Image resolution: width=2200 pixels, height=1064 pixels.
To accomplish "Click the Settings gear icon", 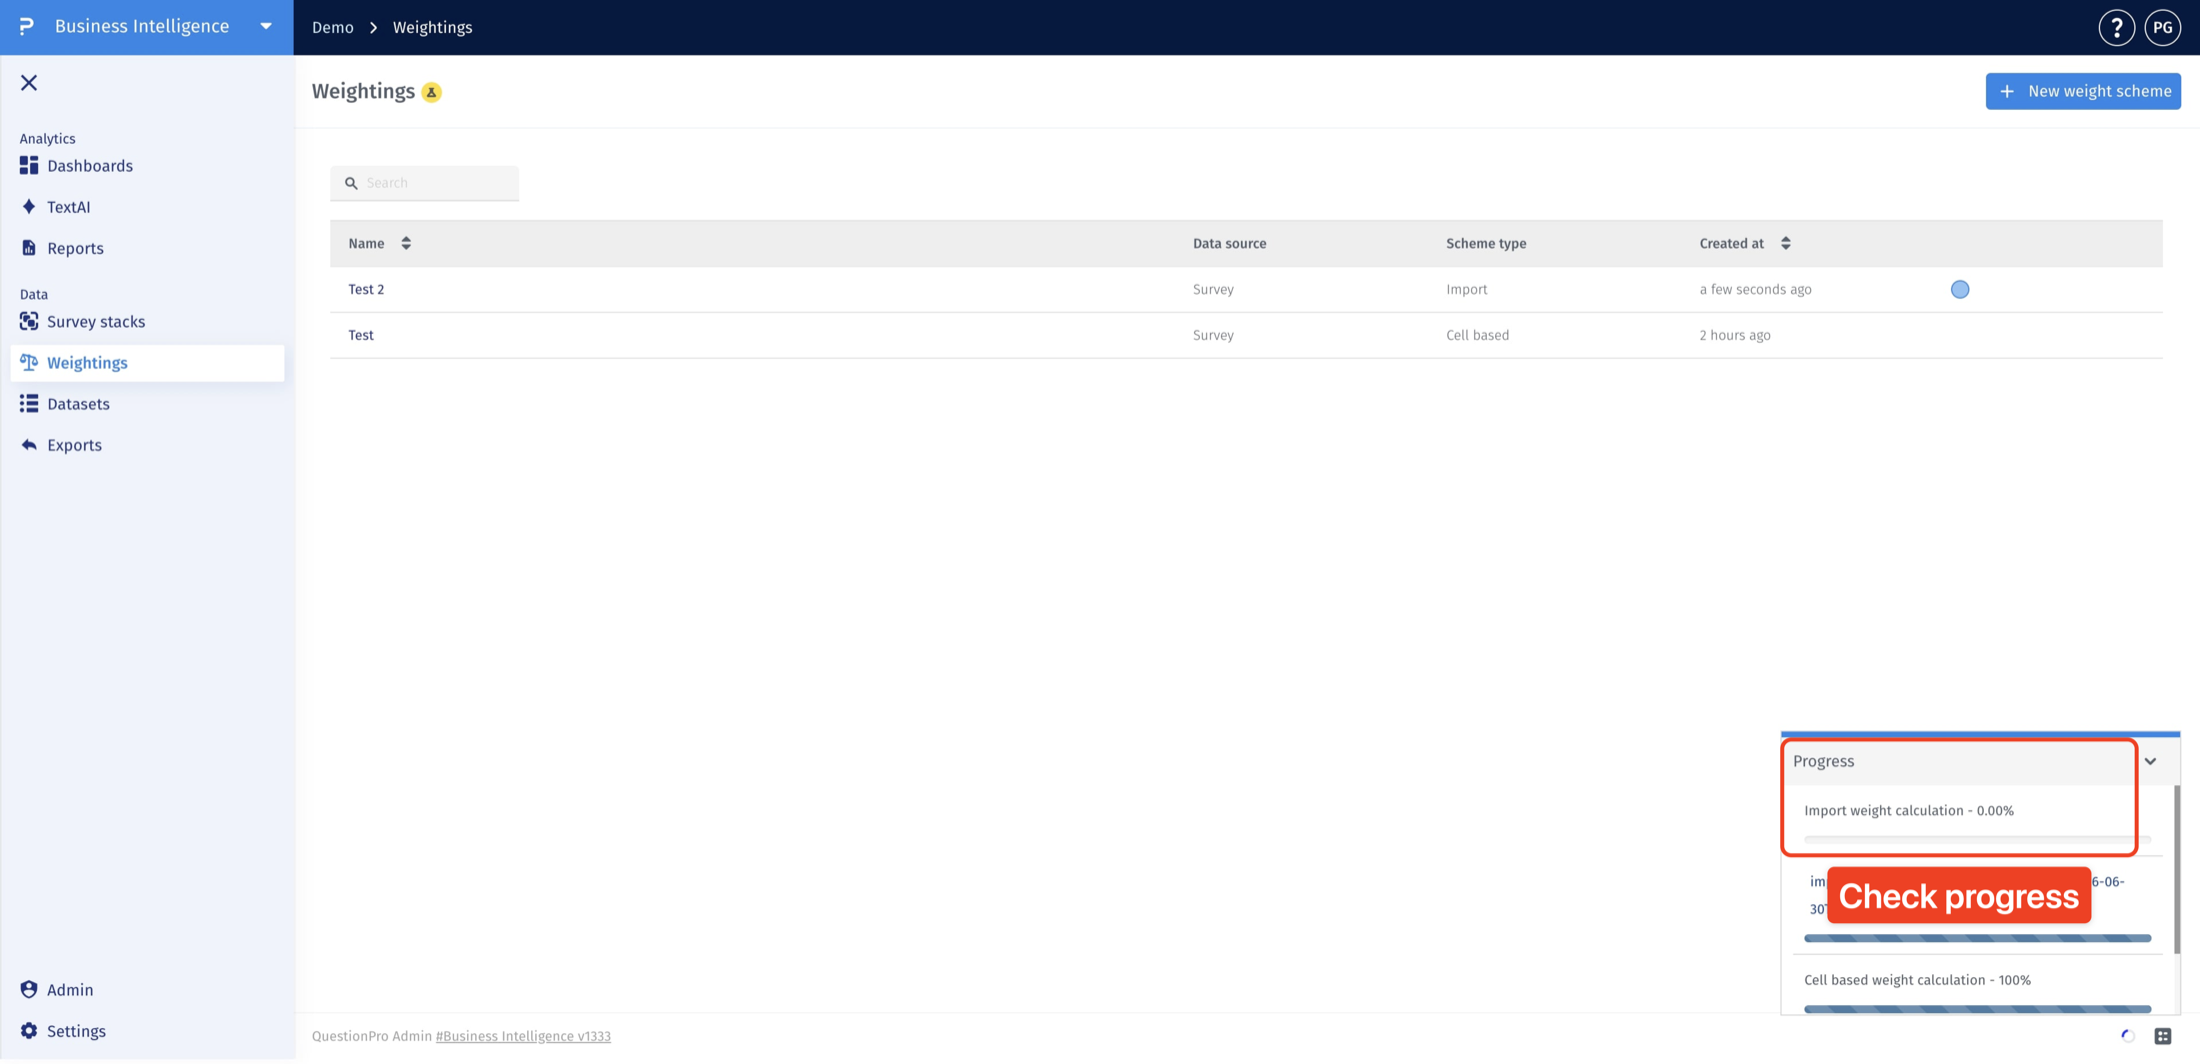I will click(29, 1030).
